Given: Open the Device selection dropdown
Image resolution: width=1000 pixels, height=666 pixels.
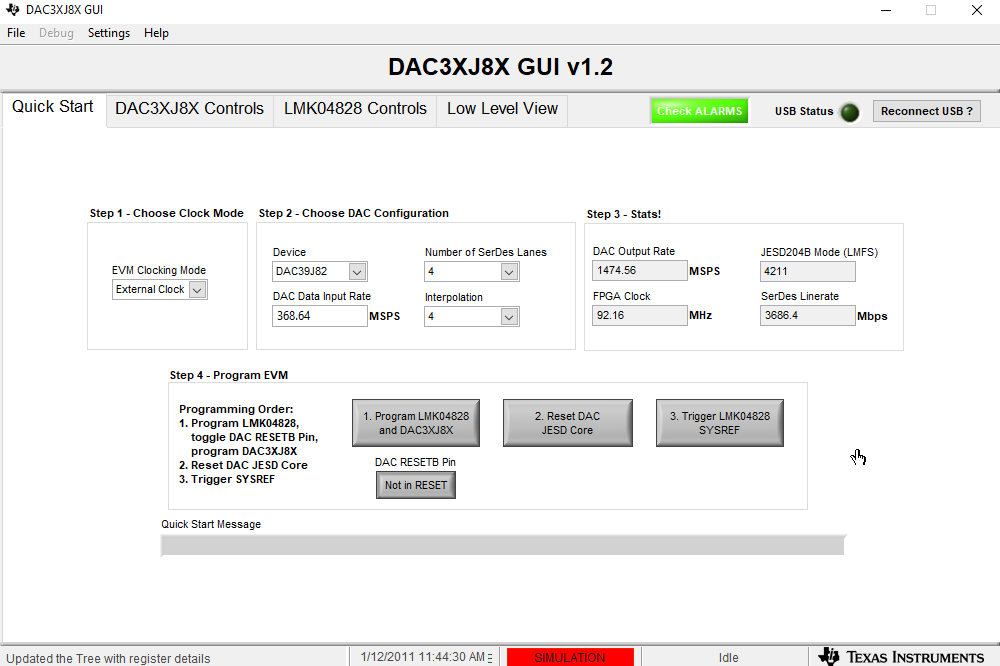Looking at the screenshot, I should [357, 272].
